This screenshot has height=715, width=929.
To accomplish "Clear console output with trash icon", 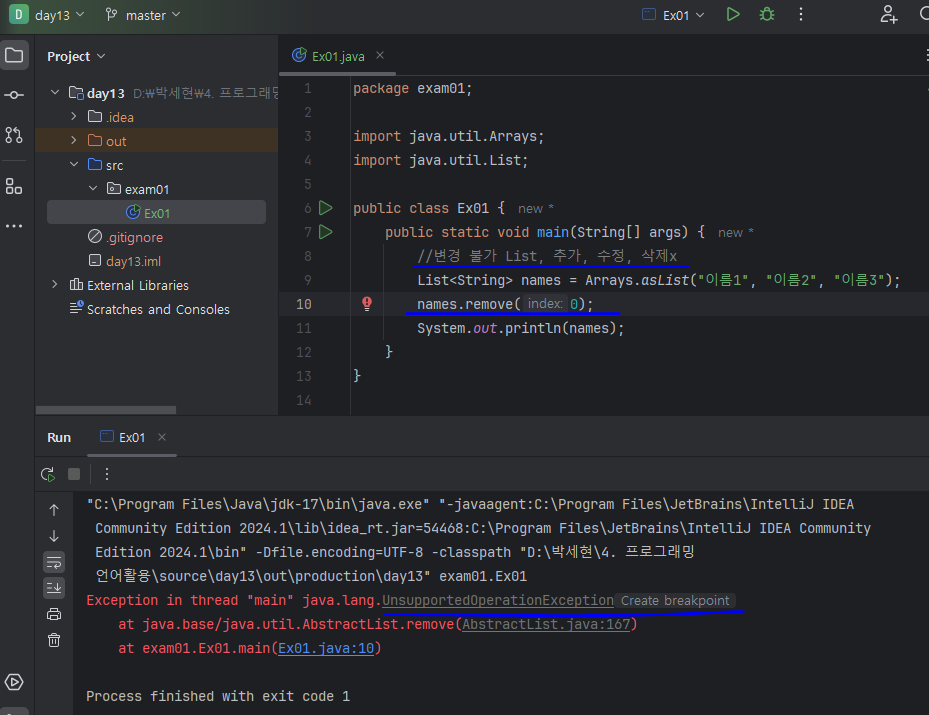I will [54, 640].
